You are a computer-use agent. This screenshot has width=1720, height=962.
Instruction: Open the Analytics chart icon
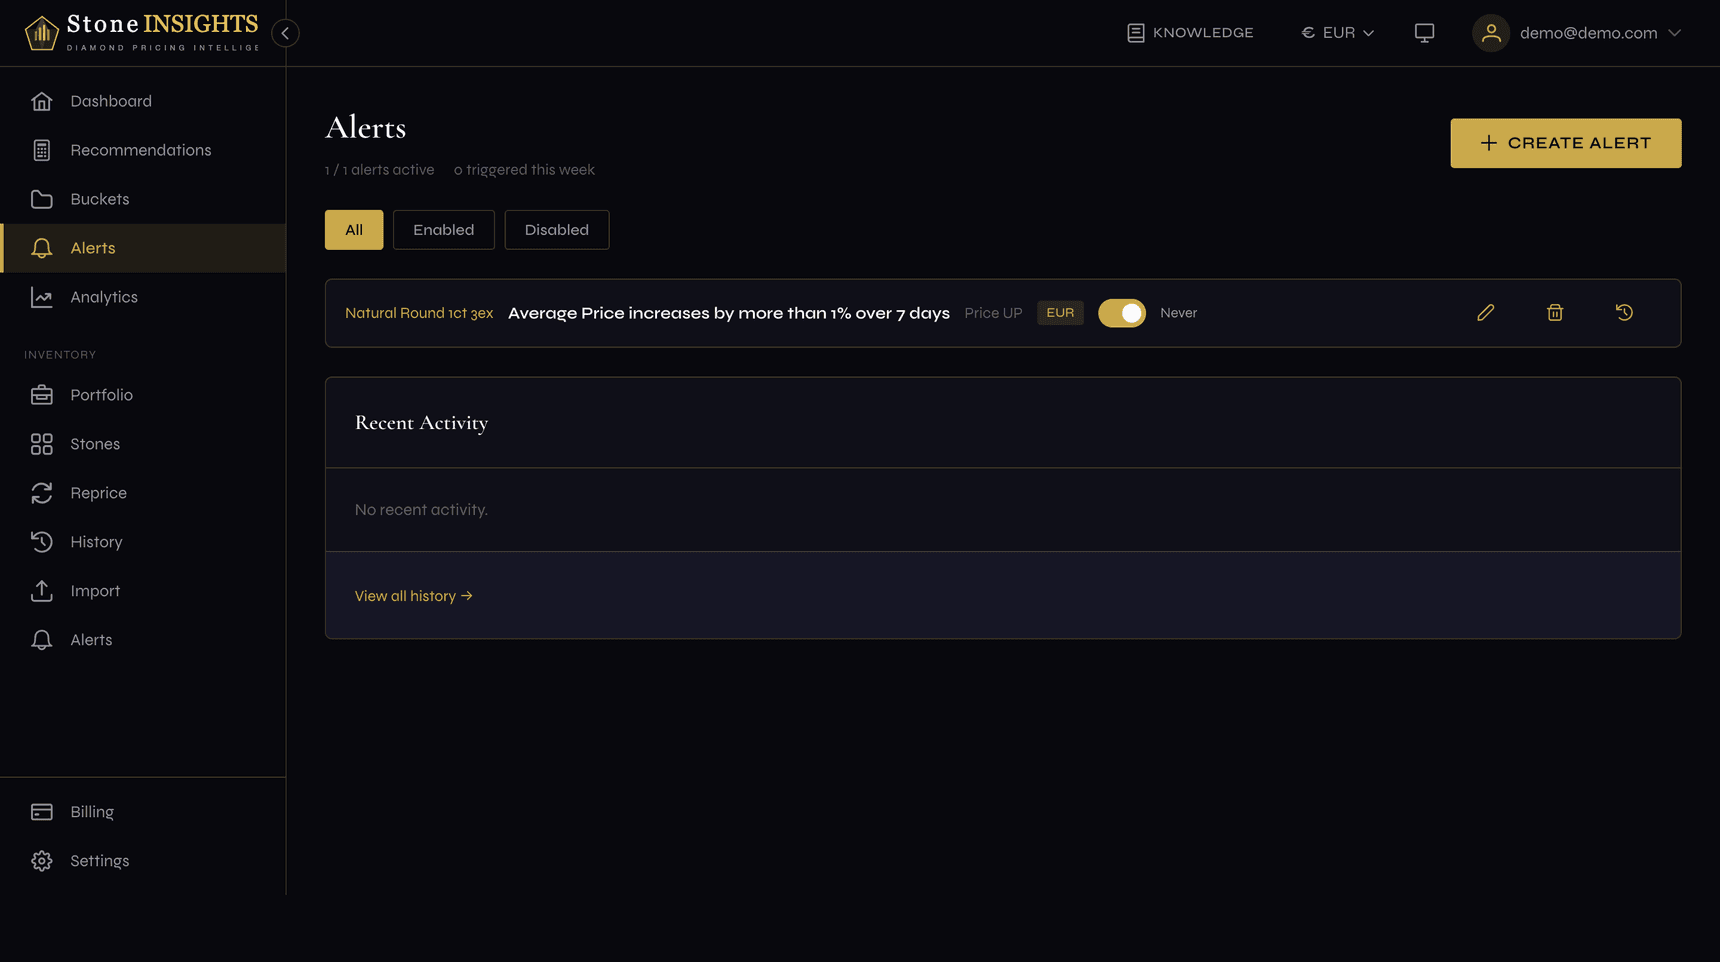pos(41,296)
